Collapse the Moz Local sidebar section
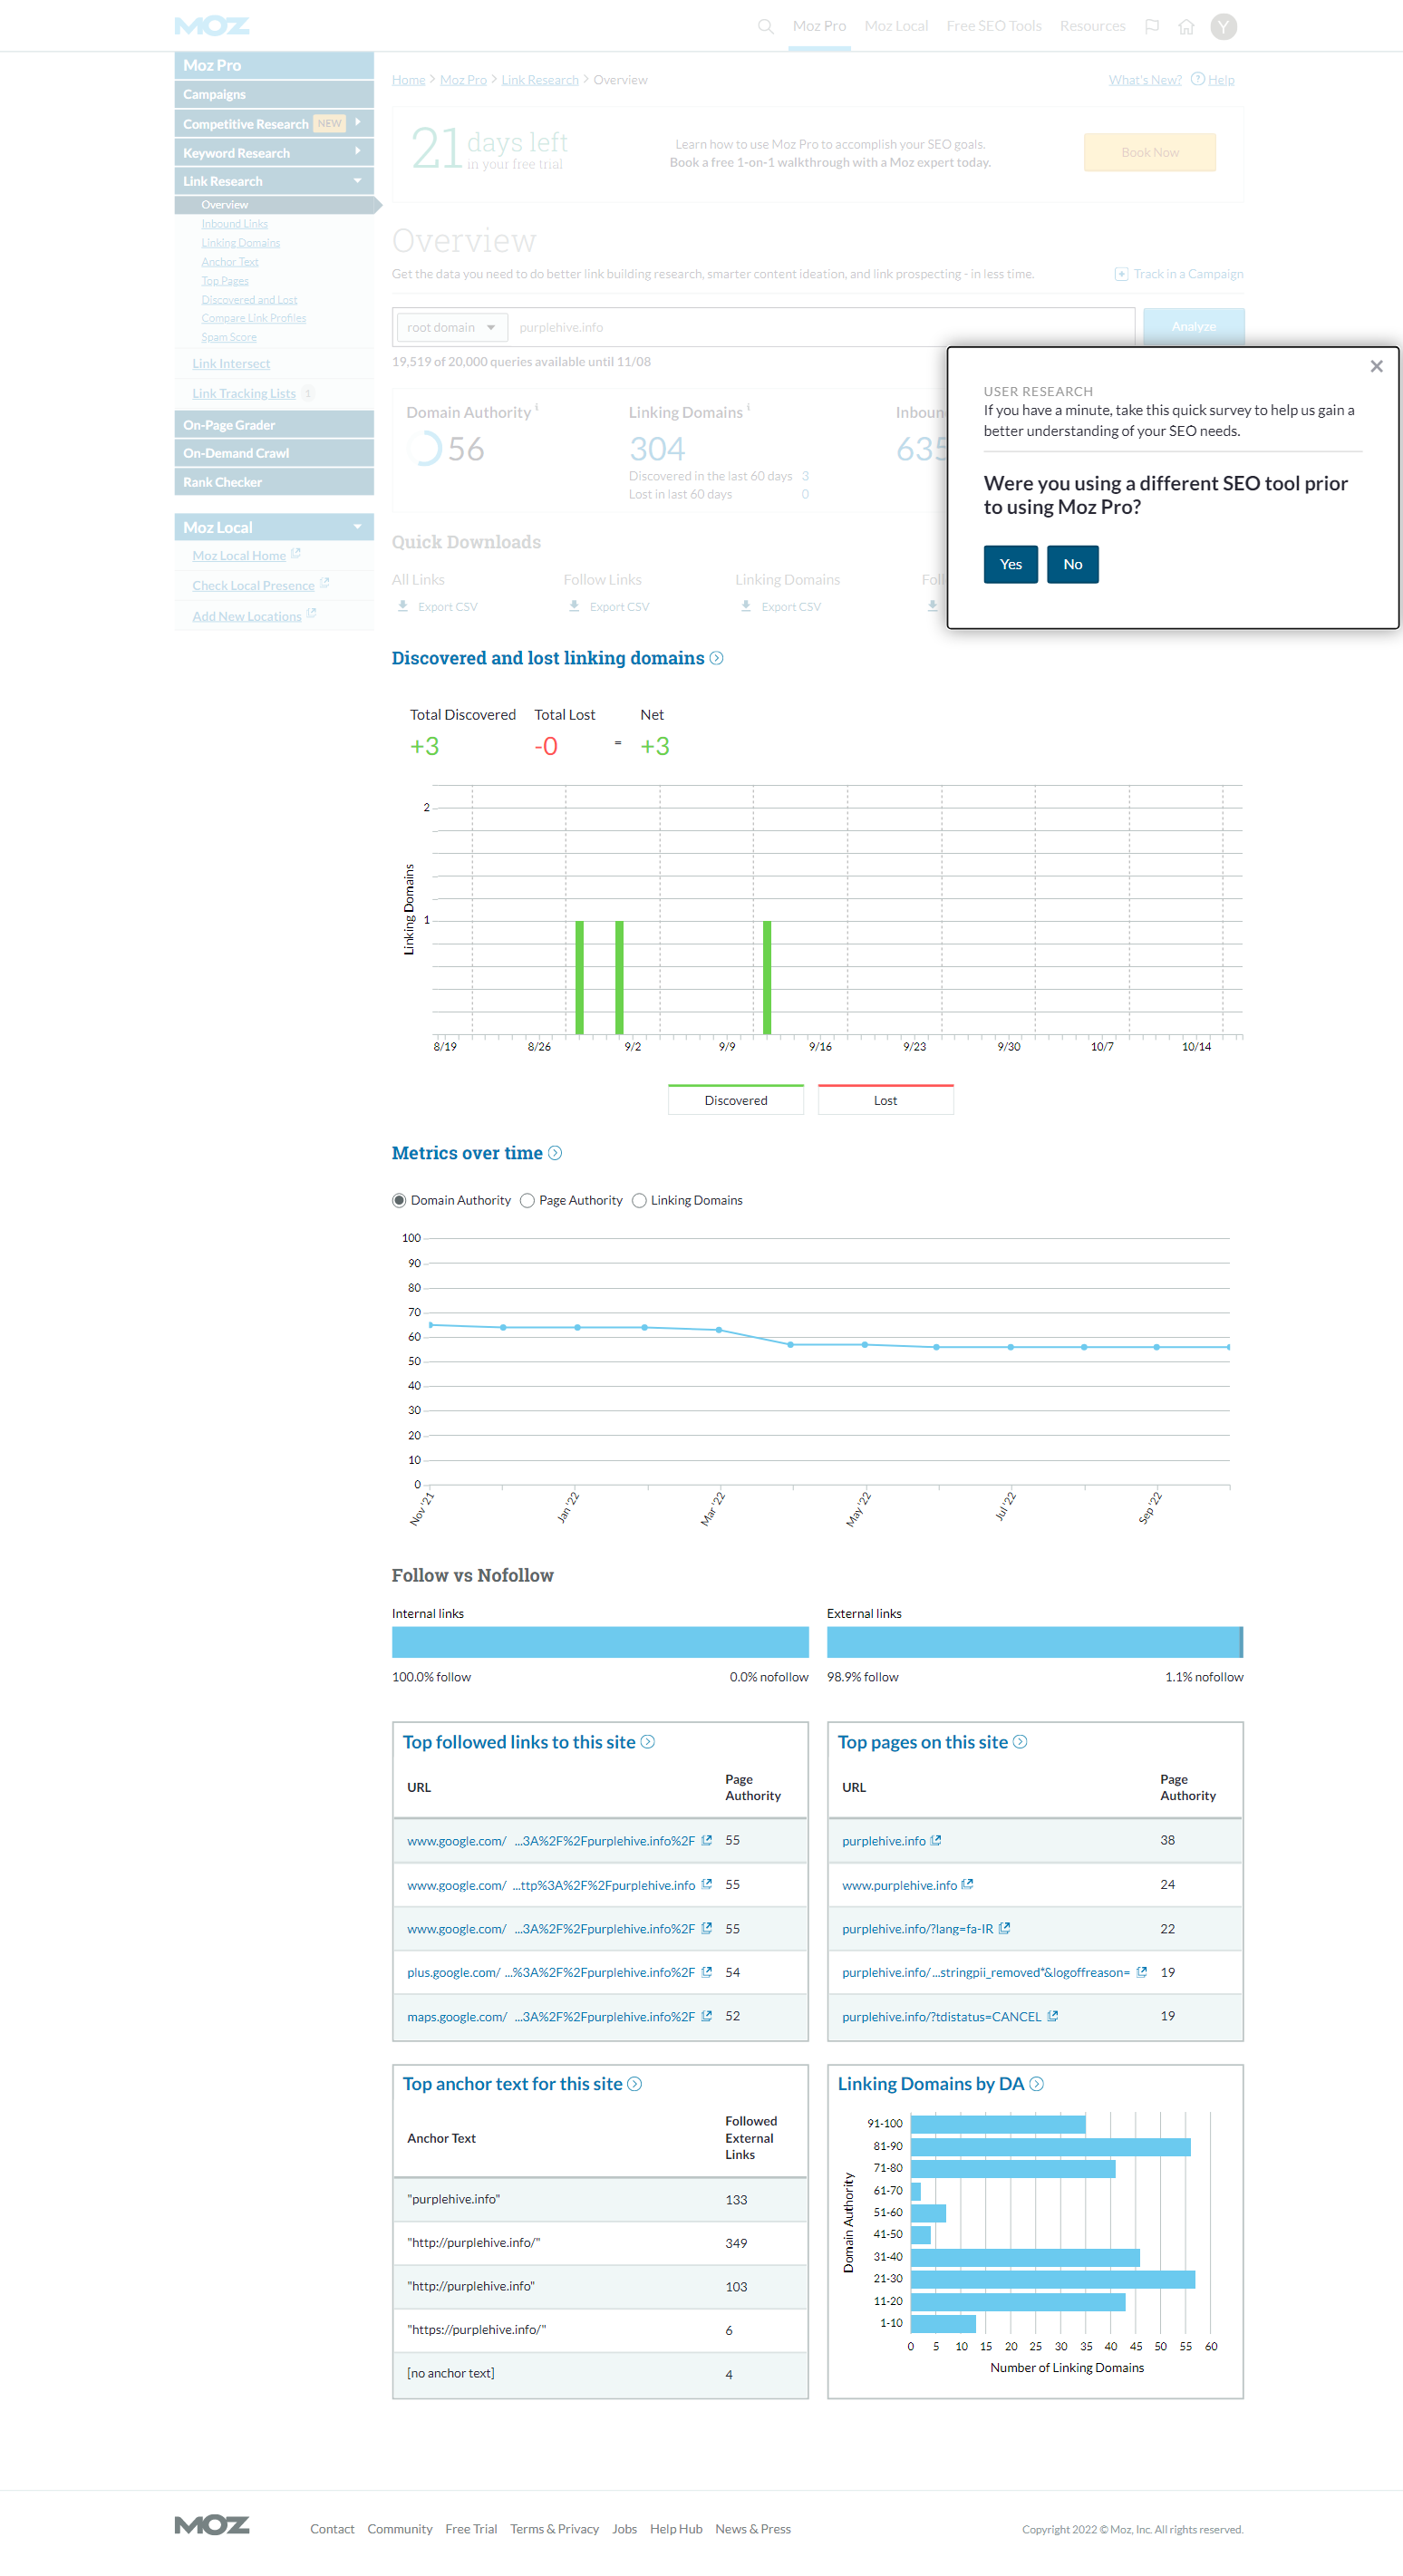 [x=274, y=527]
